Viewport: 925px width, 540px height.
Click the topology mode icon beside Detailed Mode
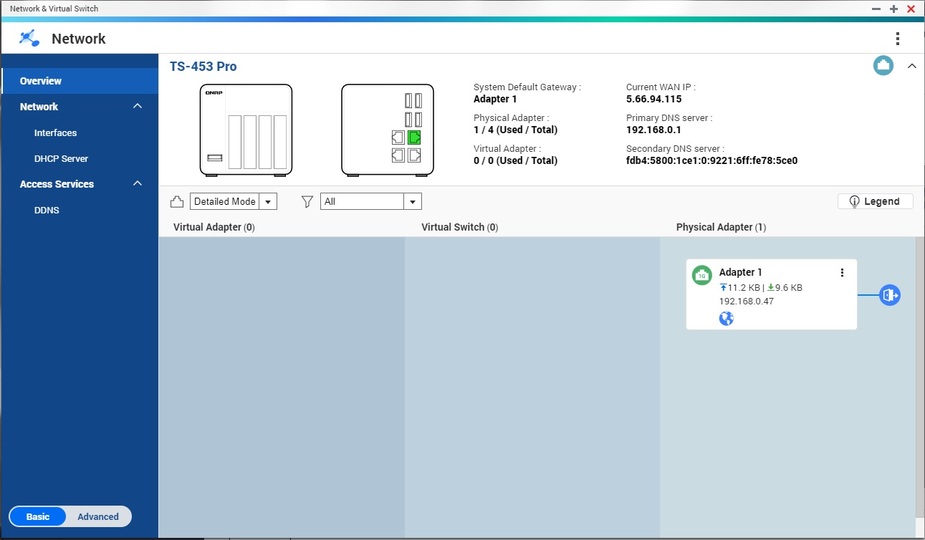(x=176, y=202)
